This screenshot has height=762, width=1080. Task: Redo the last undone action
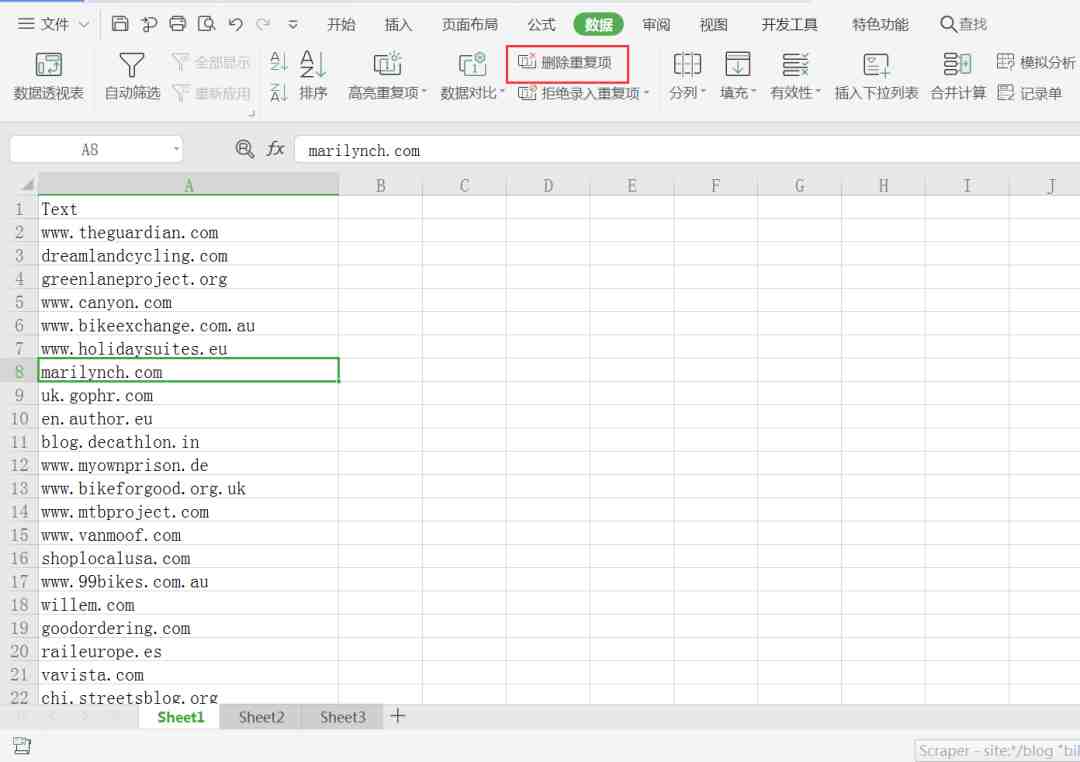click(x=263, y=24)
